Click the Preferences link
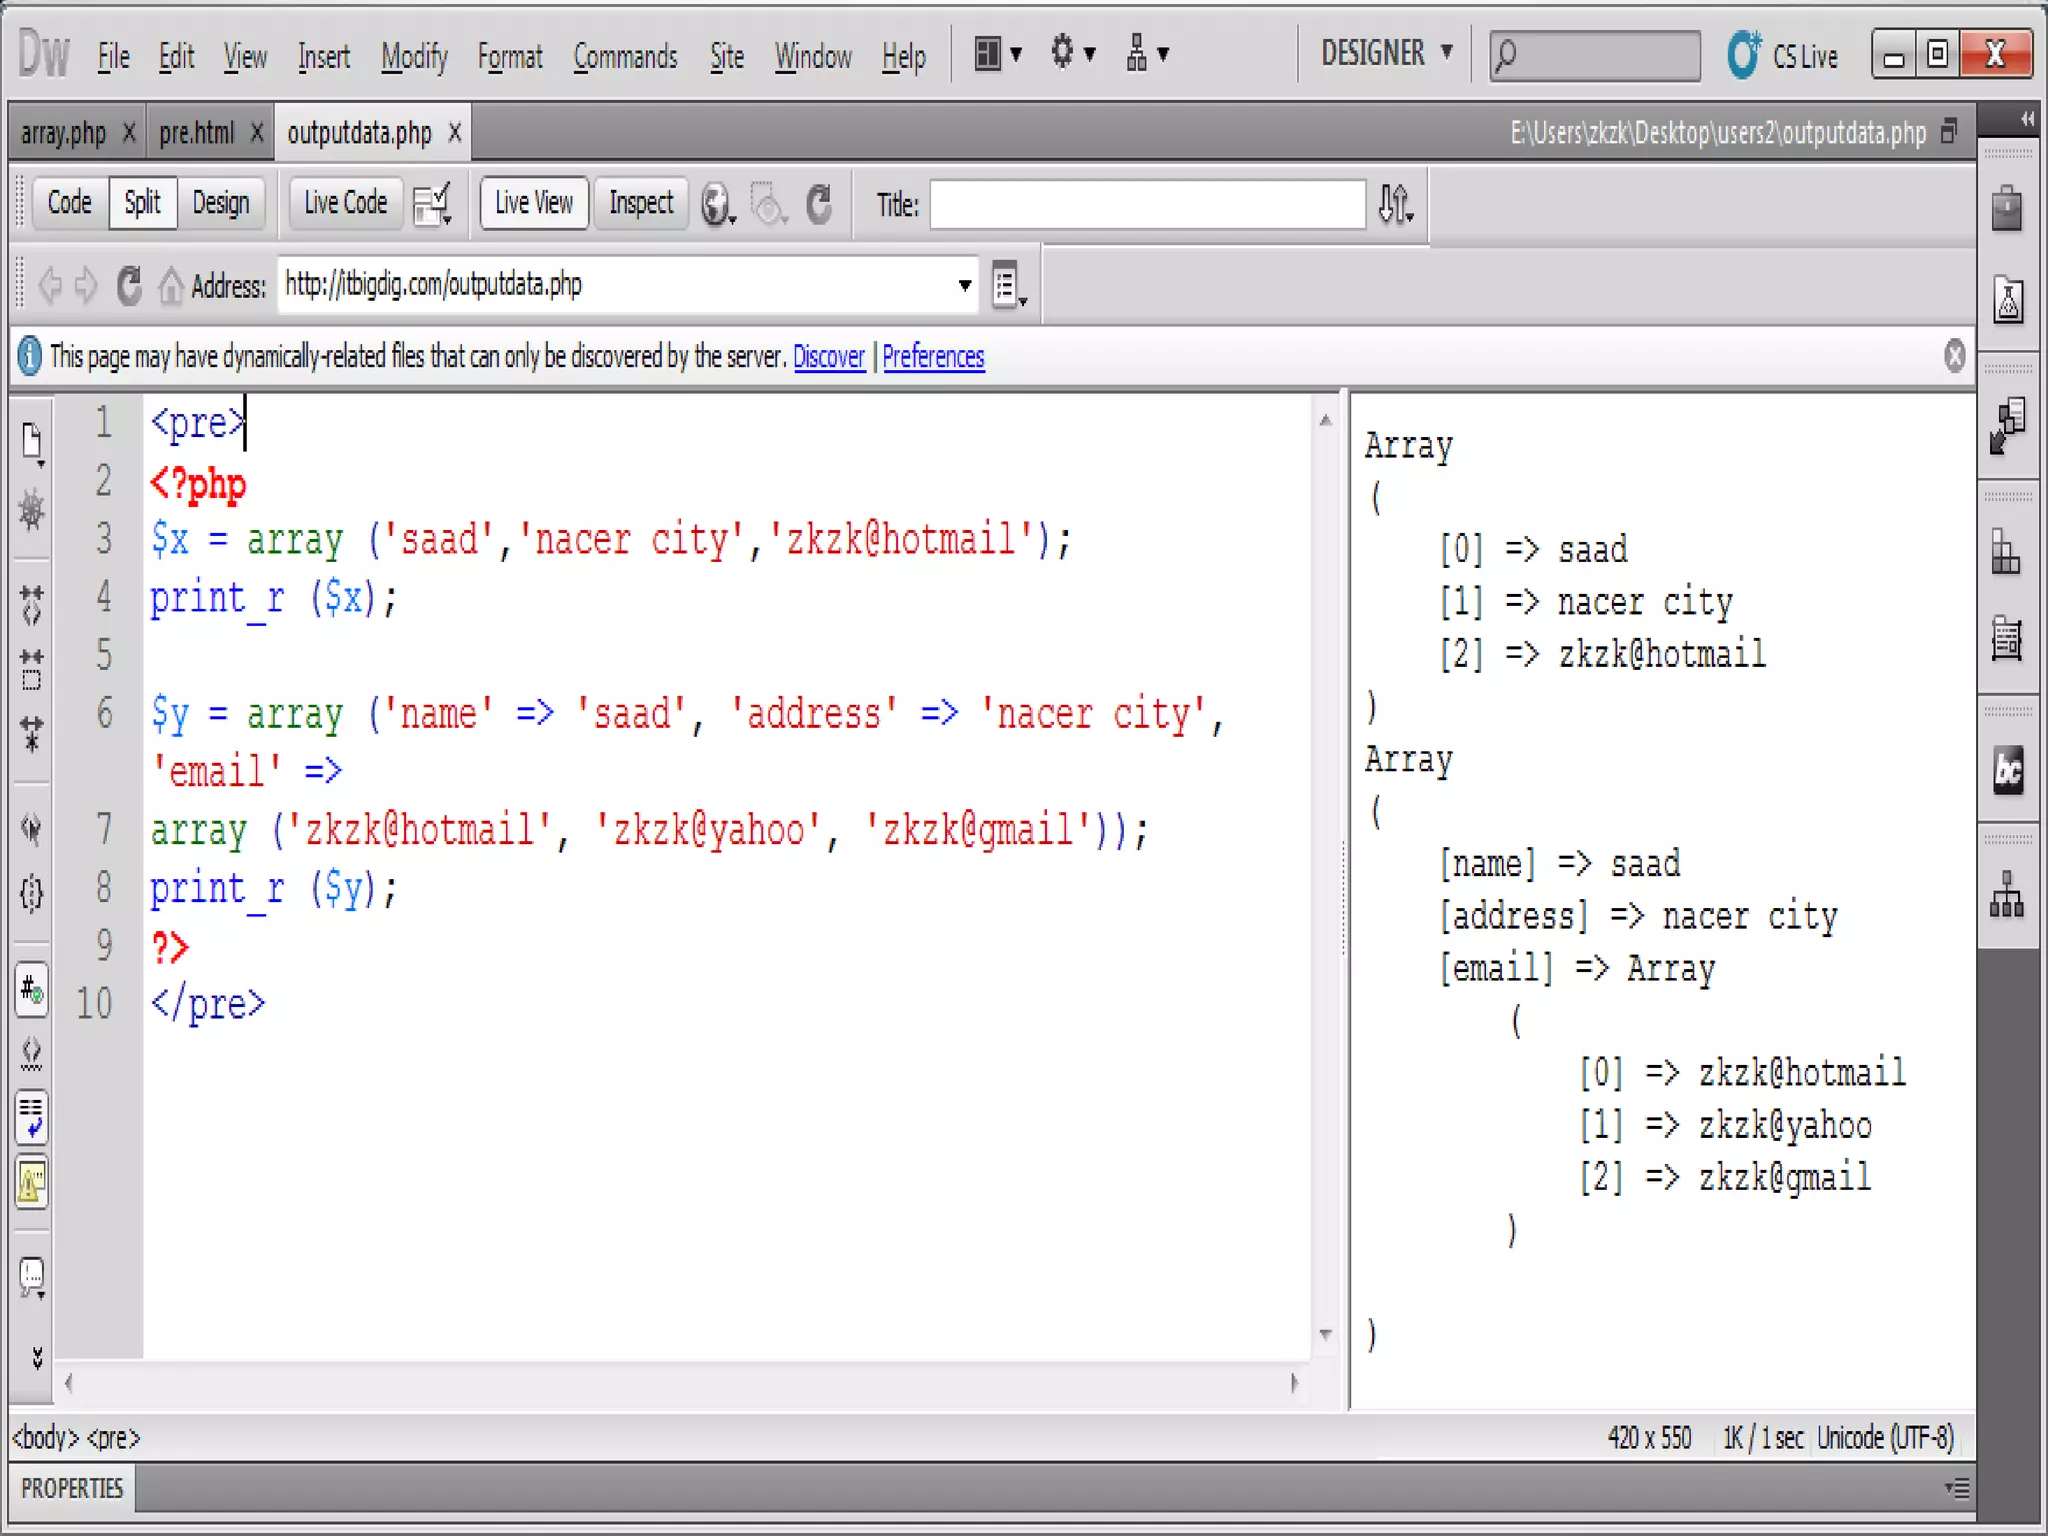The height and width of the screenshot is (1536, 2048). 932,357
